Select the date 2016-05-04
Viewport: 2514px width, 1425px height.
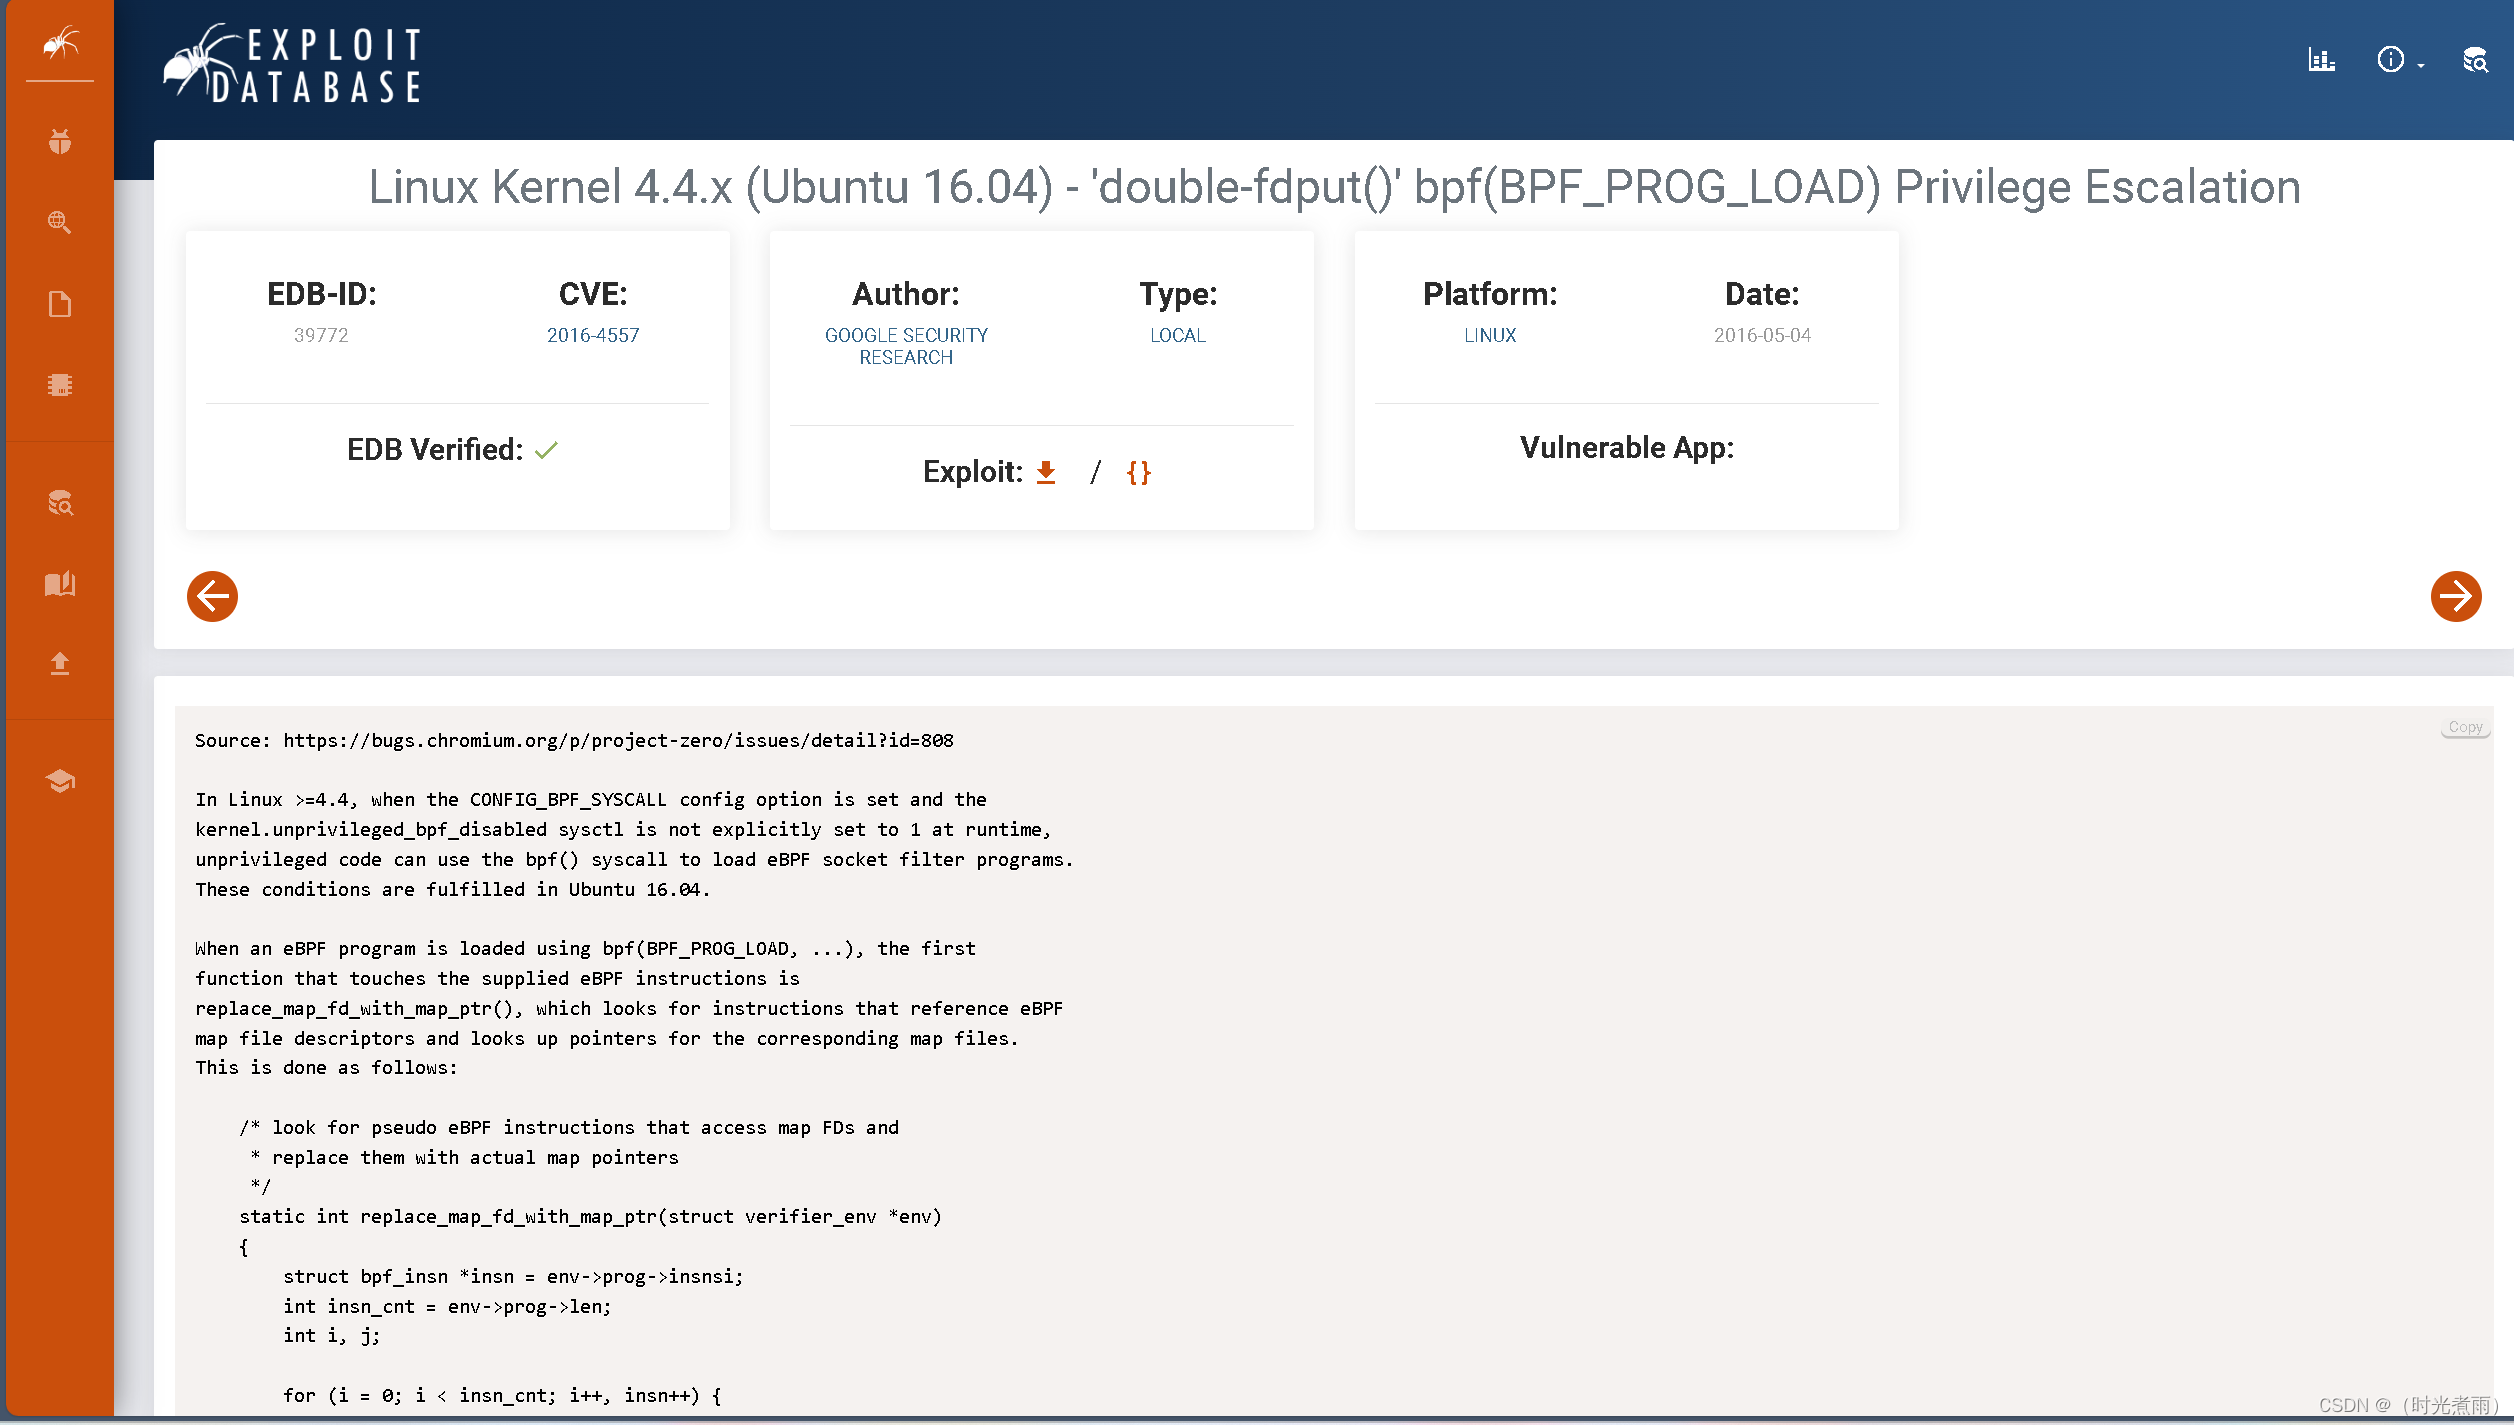click(1762, 335)
